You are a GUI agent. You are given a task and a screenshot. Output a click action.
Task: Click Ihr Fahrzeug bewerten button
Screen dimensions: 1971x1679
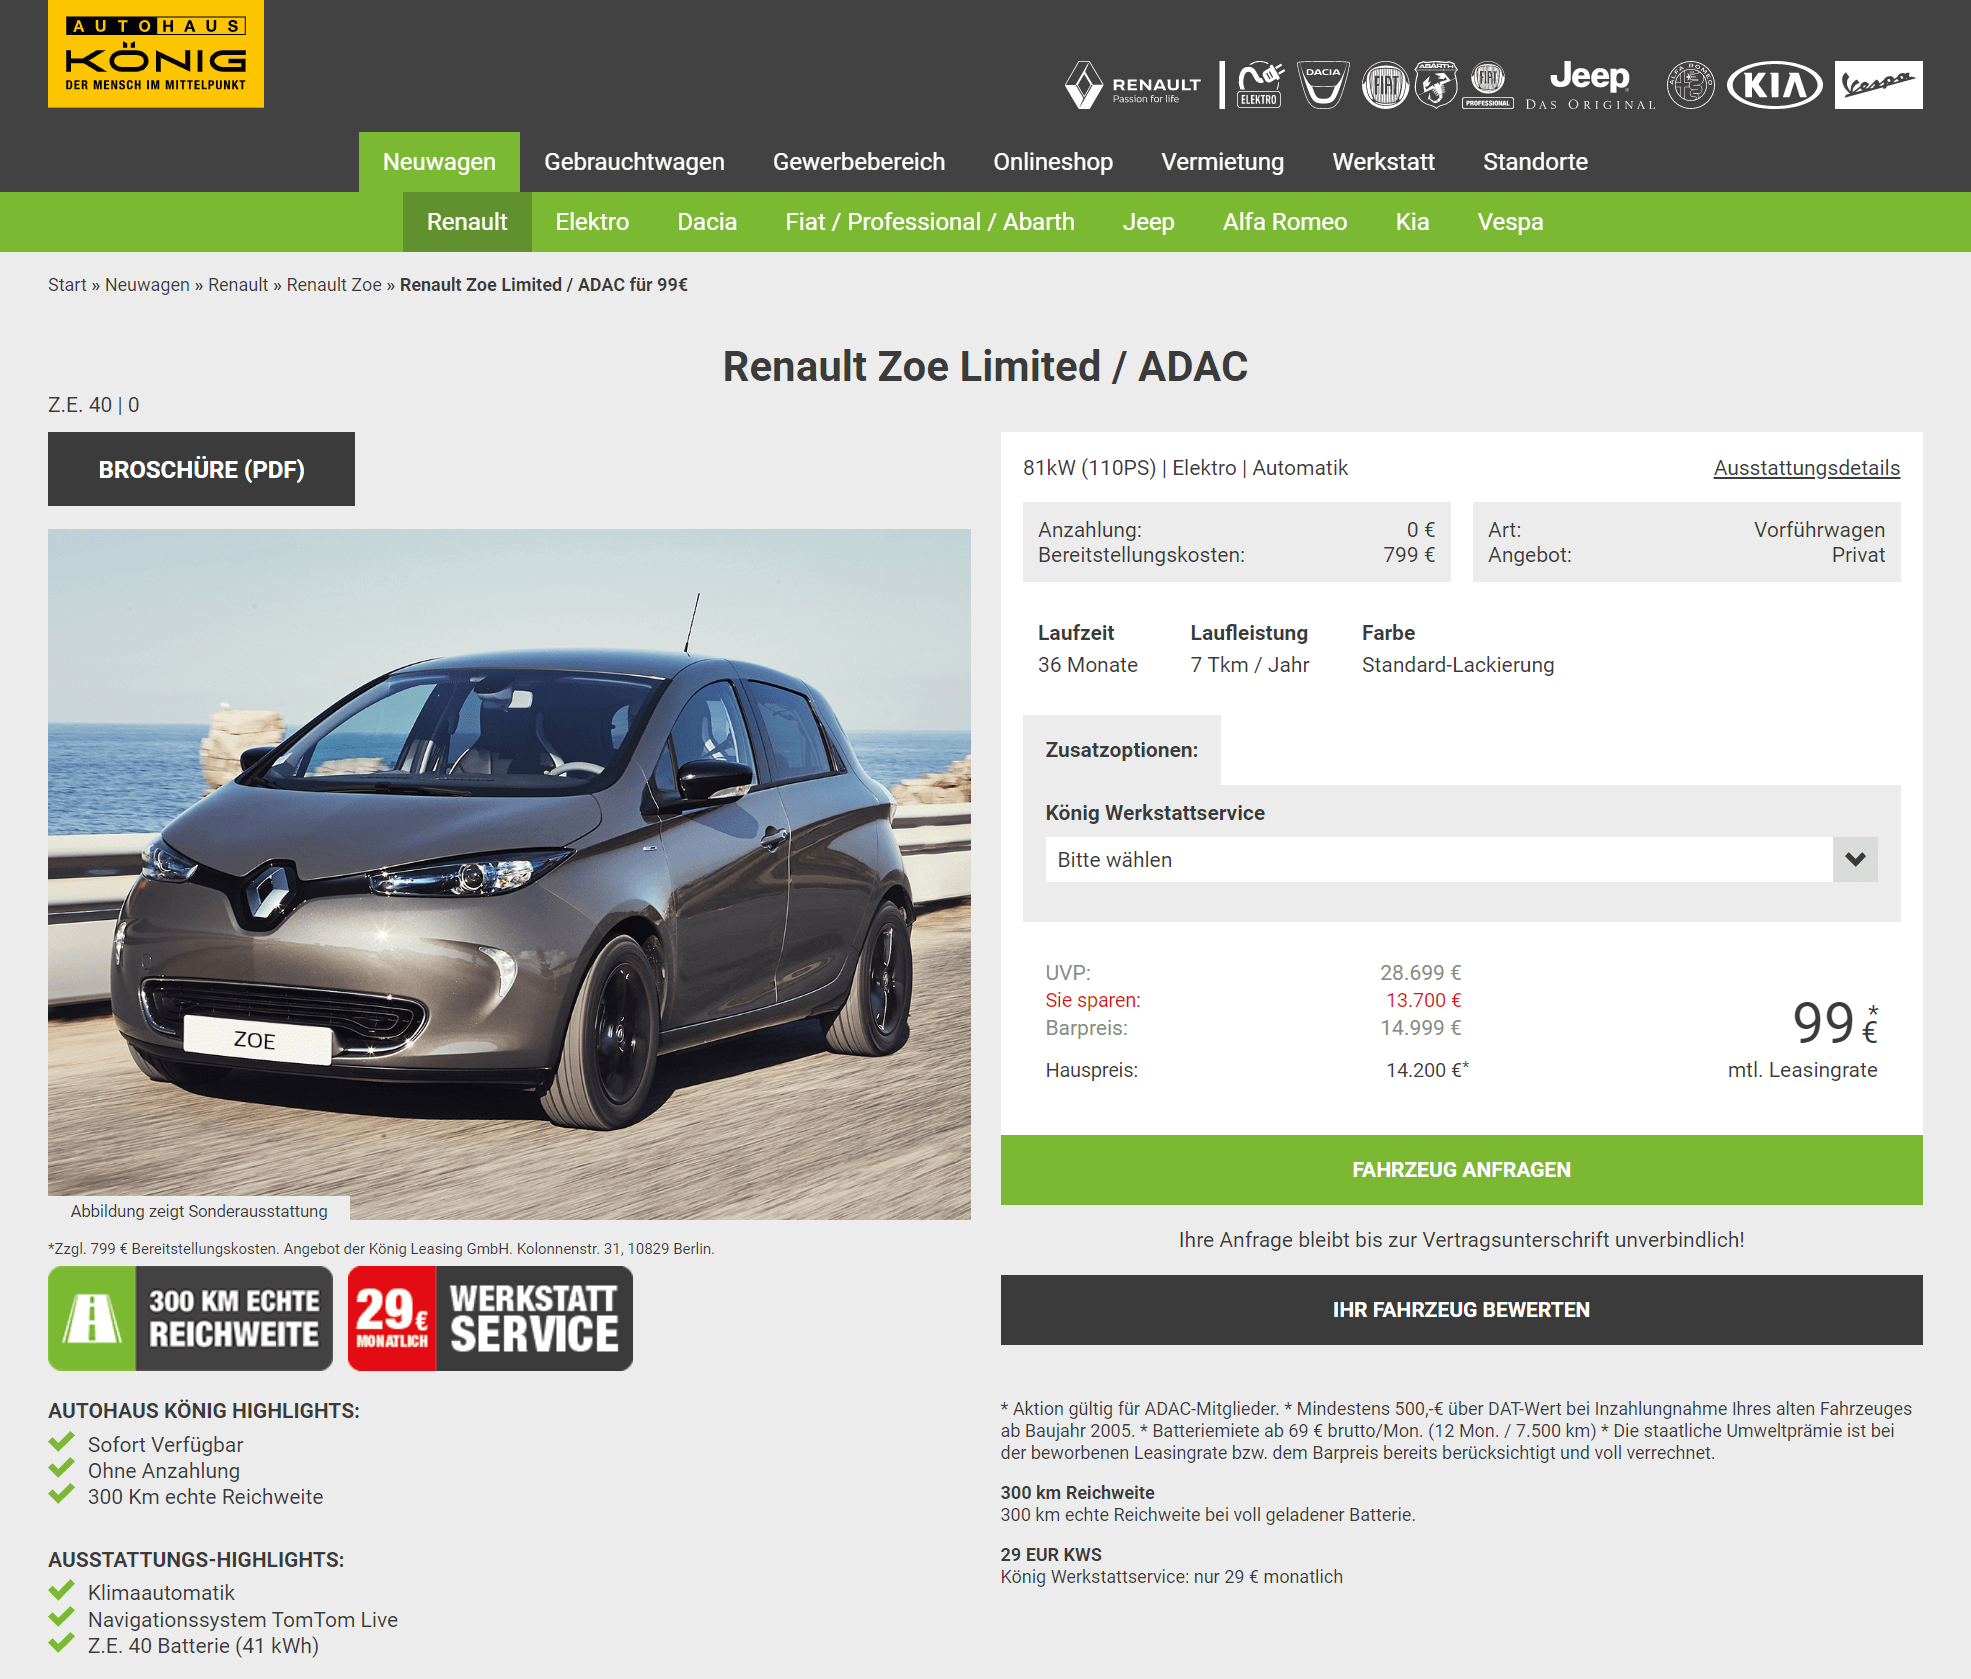click(1461, 1310)
